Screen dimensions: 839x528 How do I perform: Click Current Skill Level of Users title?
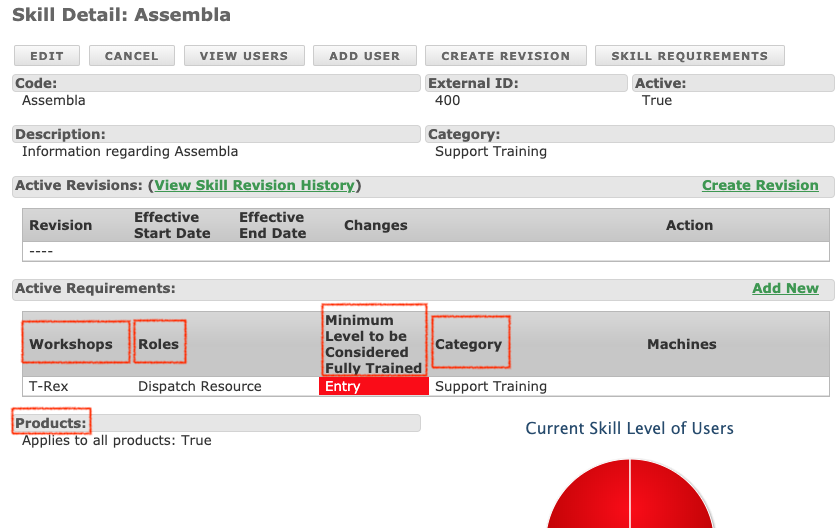(x=629, y=428)
